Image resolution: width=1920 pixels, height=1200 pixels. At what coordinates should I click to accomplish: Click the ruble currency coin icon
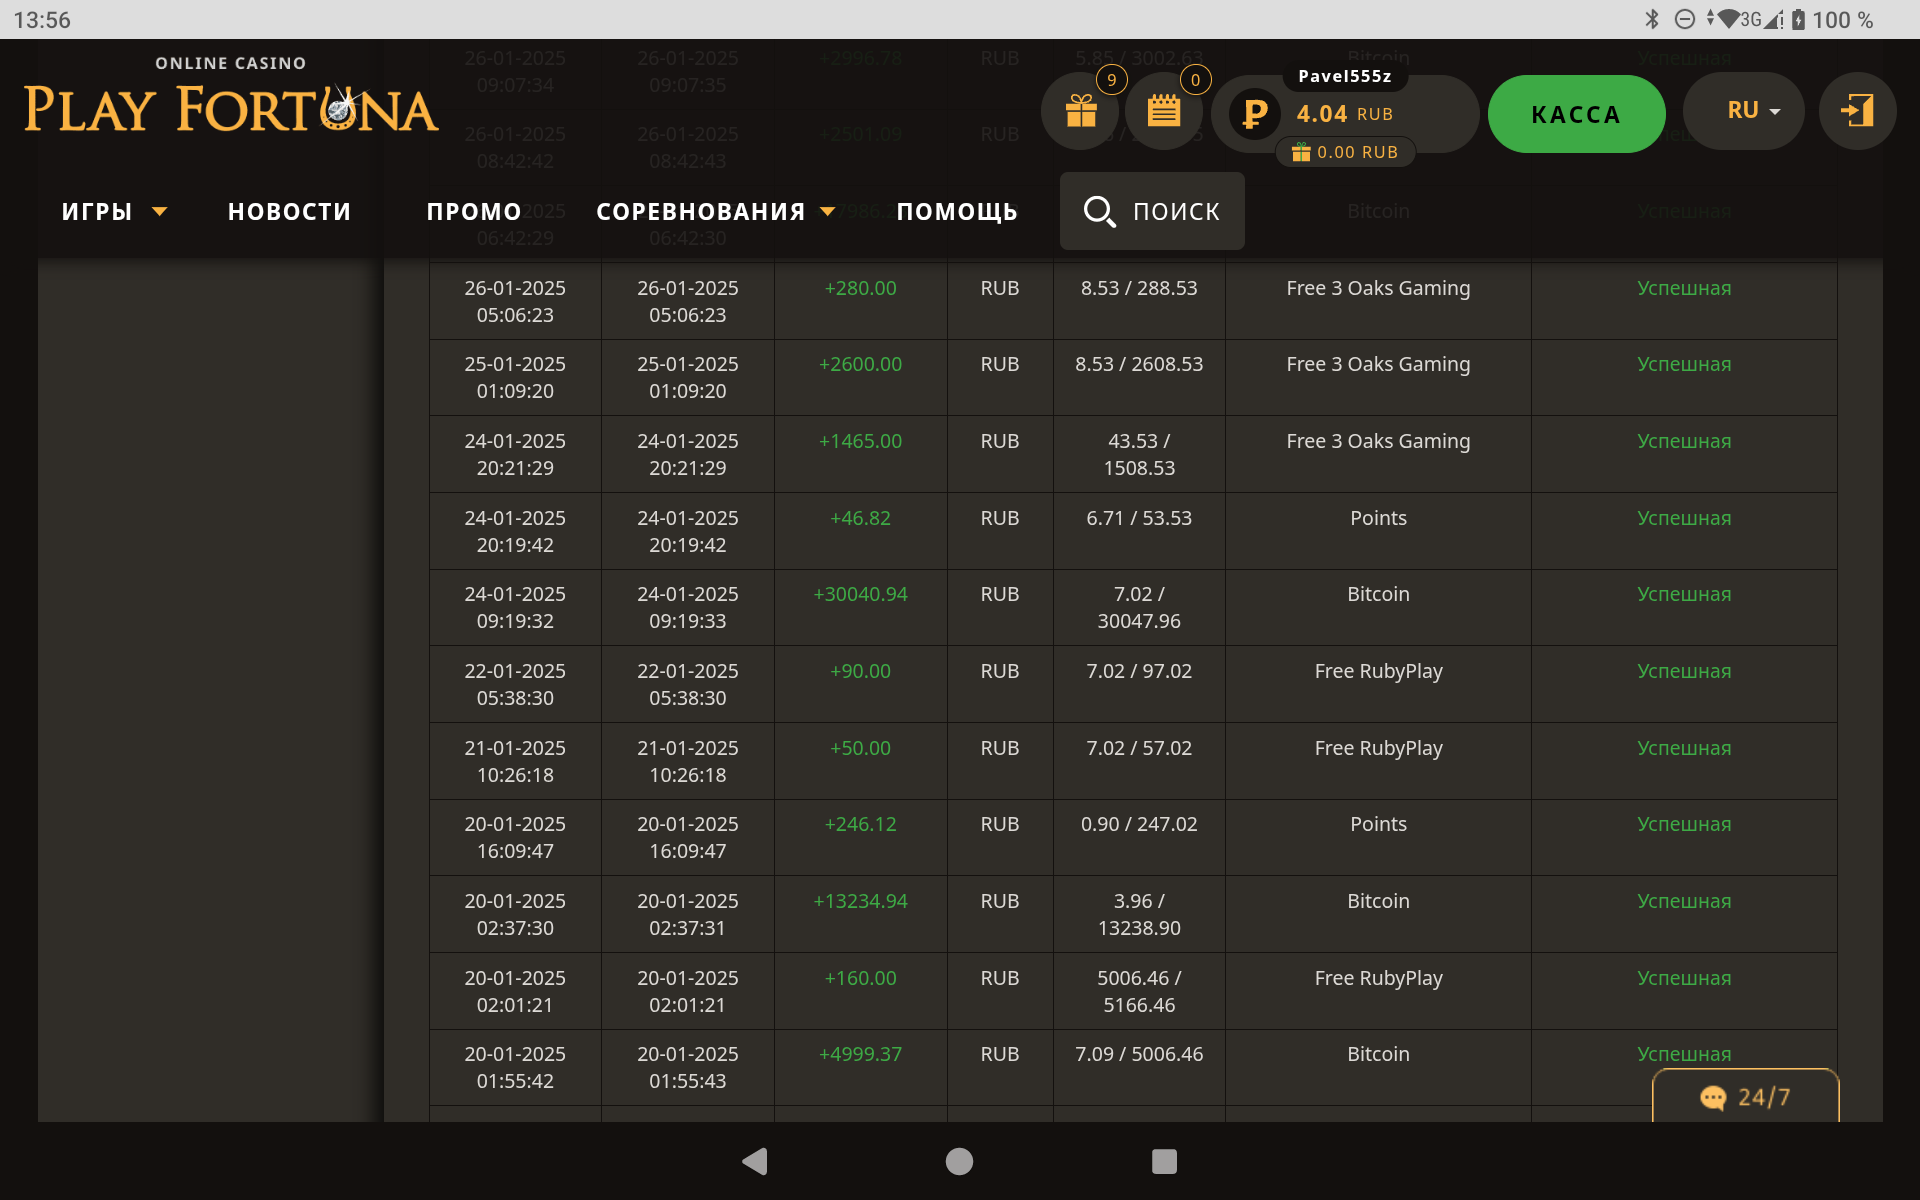coord(1254,114)
